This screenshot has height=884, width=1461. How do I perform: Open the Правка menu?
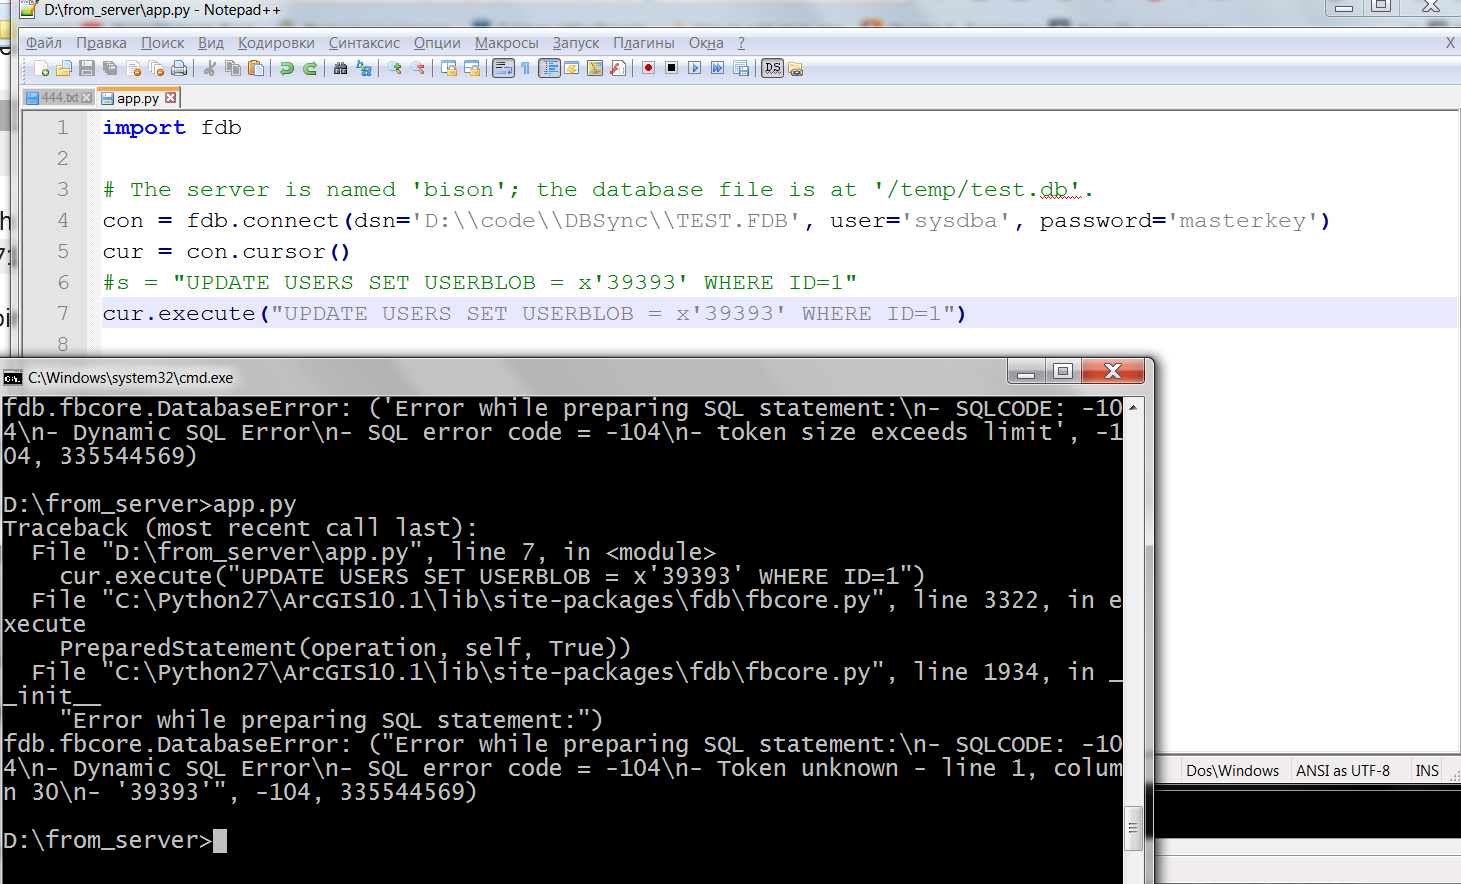pos(101,43)
